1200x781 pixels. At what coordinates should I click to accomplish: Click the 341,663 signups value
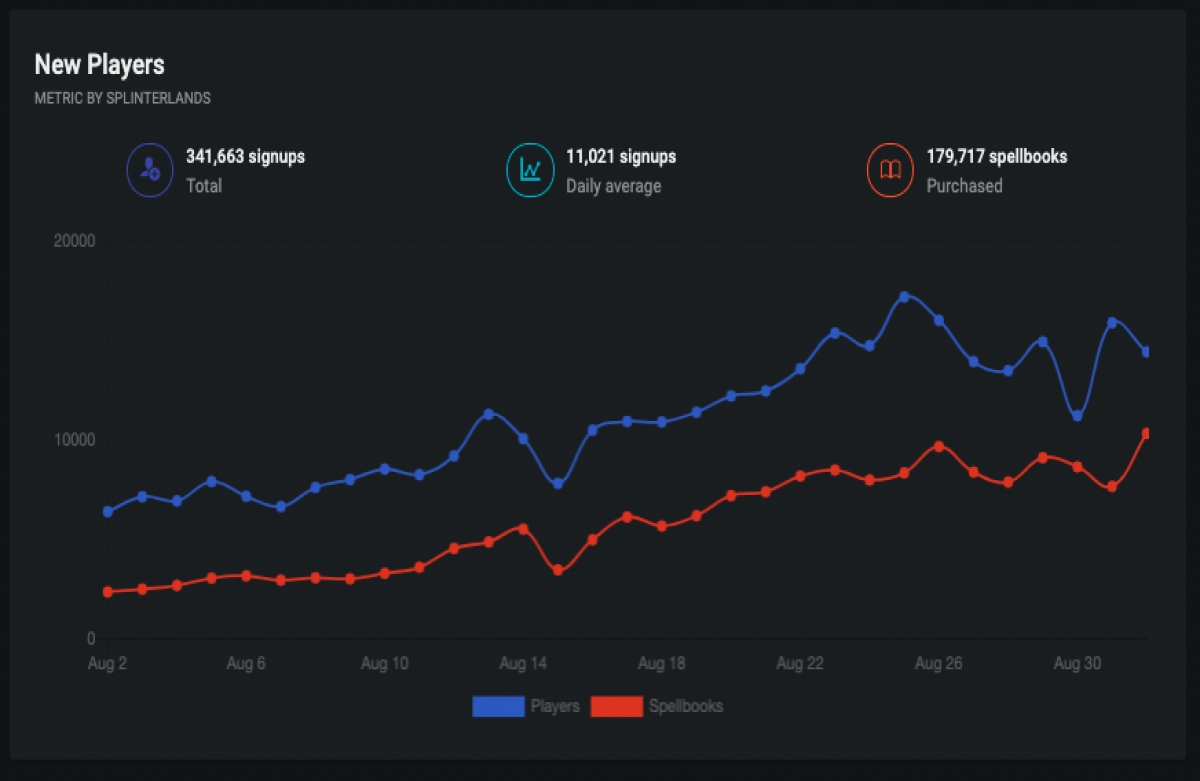(x=245, y=157)
